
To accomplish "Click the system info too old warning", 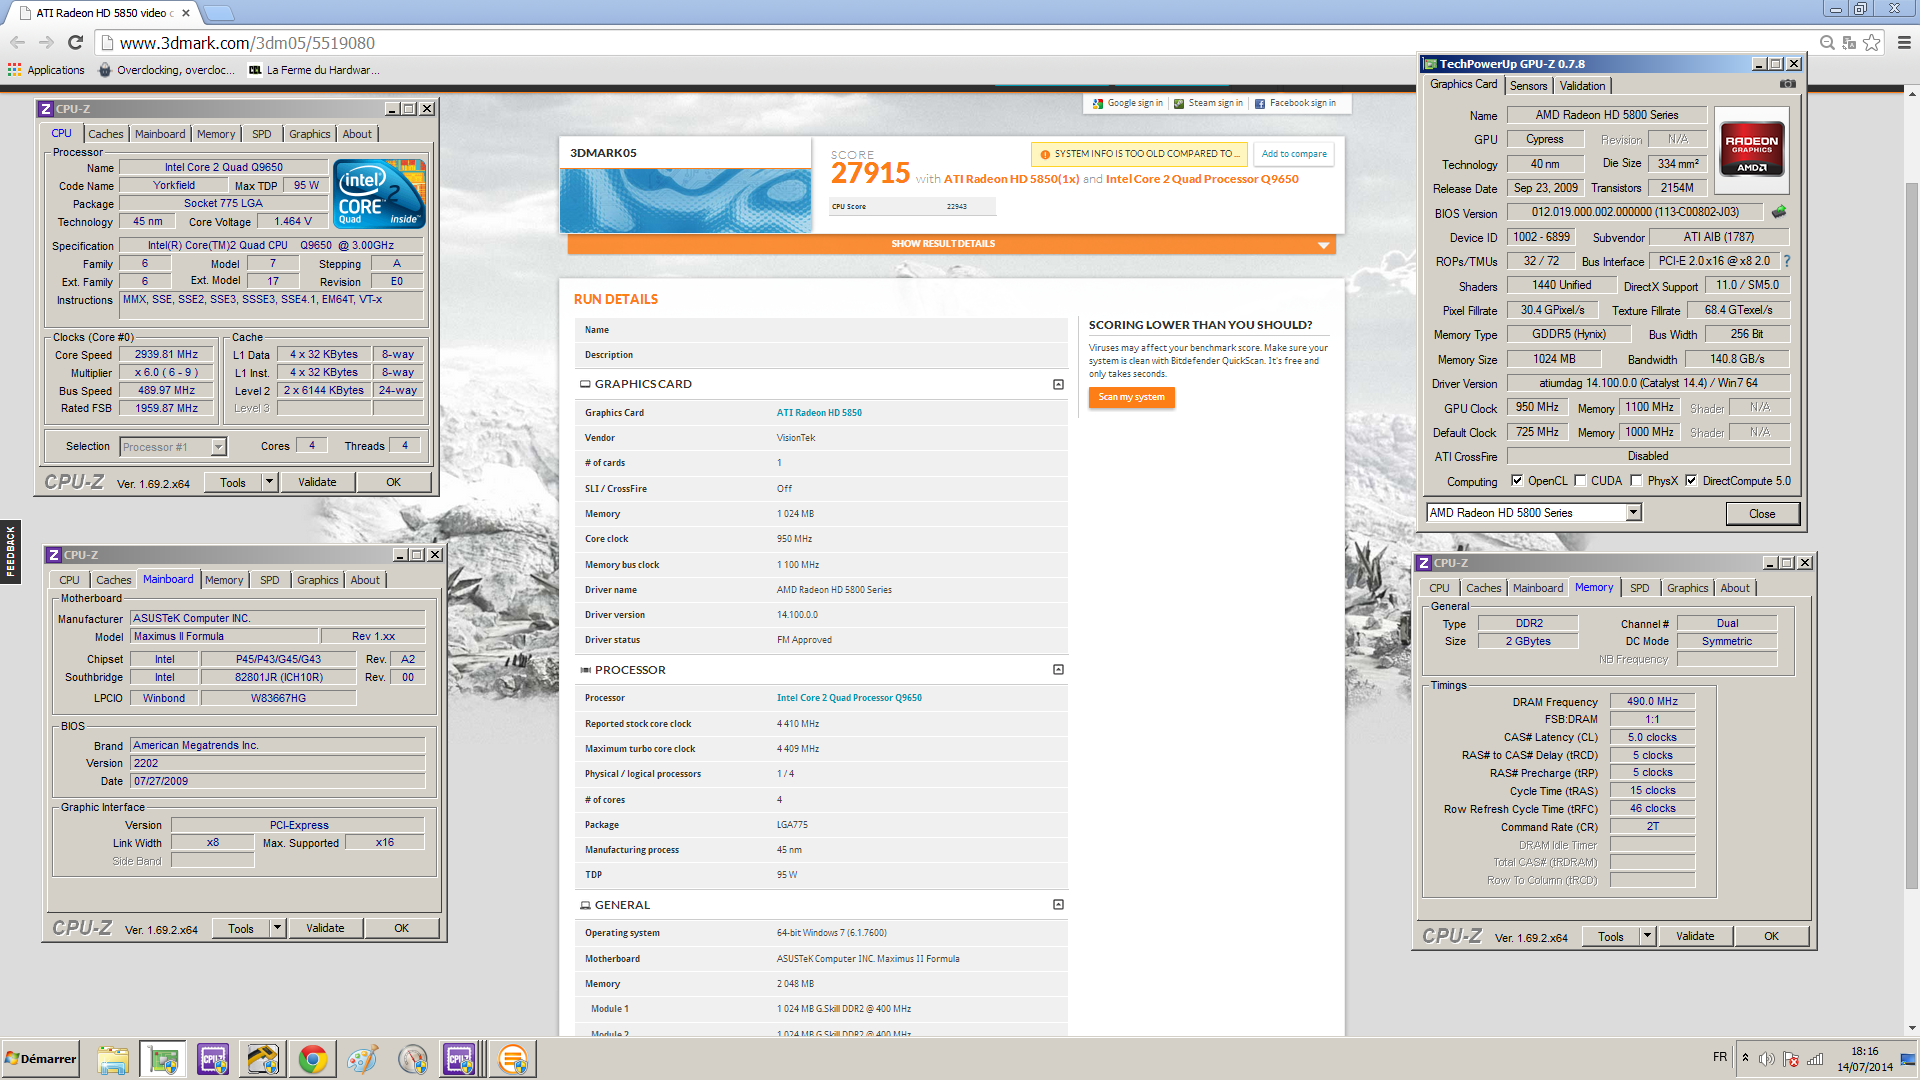I will [x=1140, y=154].
